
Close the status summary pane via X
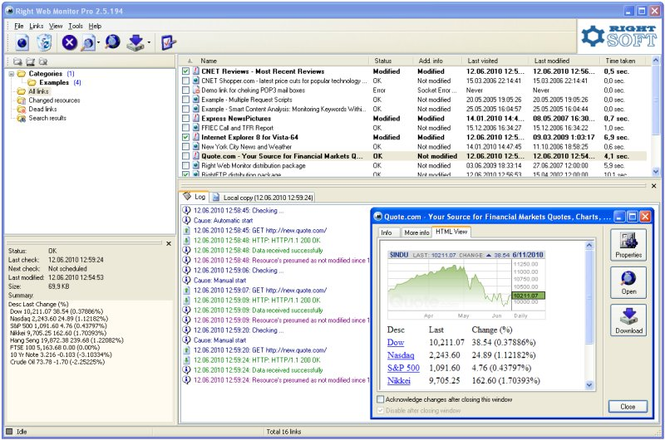point(168,244)
